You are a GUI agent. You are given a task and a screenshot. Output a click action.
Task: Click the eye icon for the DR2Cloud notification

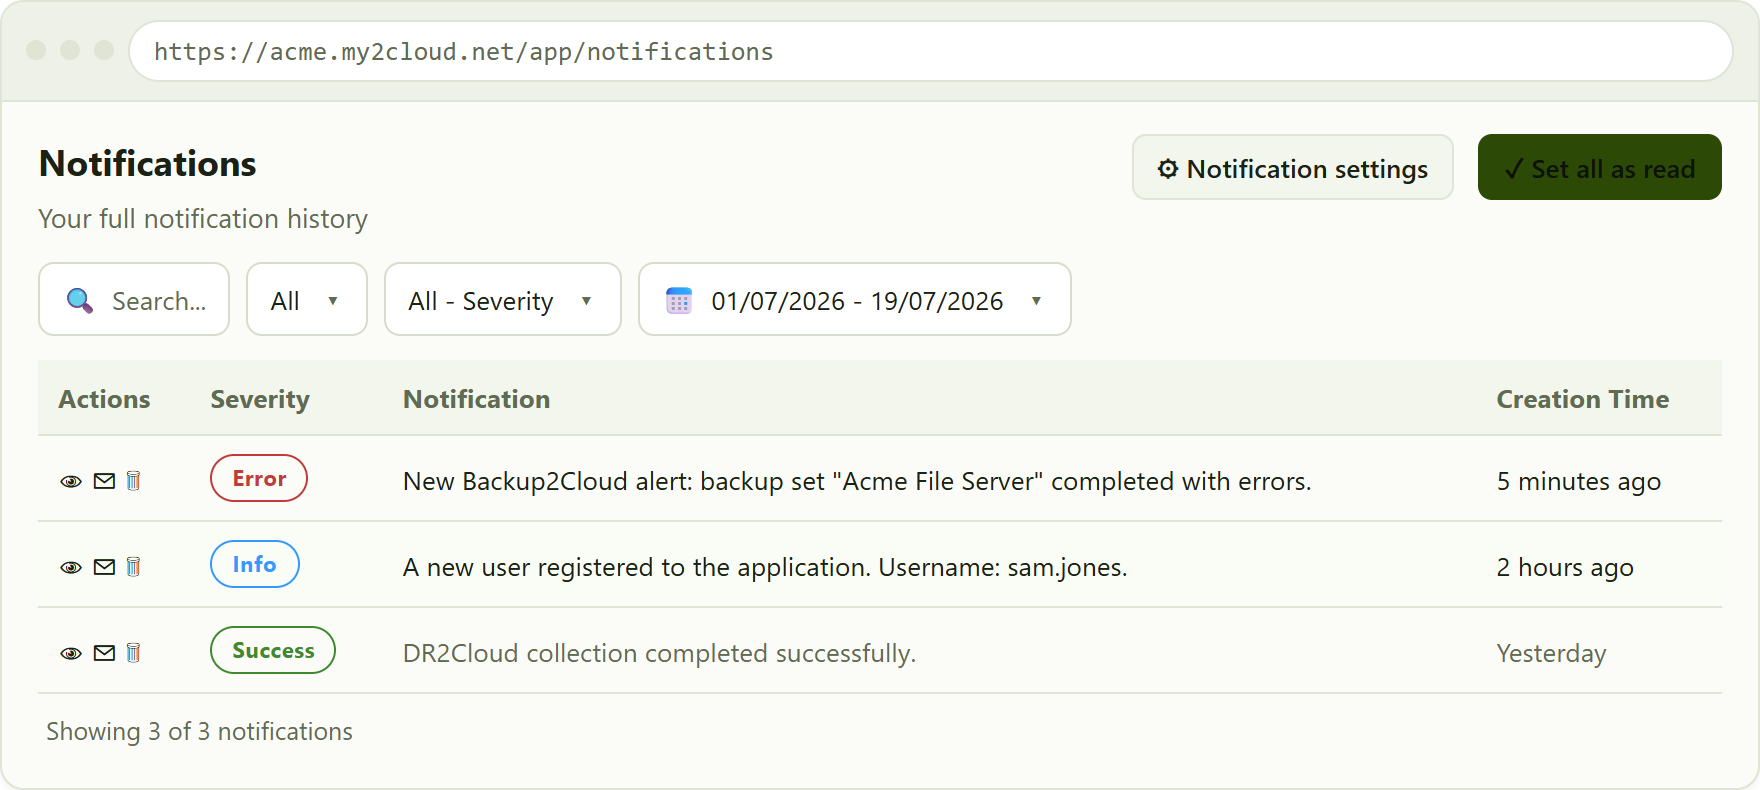[x=71, y=654]
